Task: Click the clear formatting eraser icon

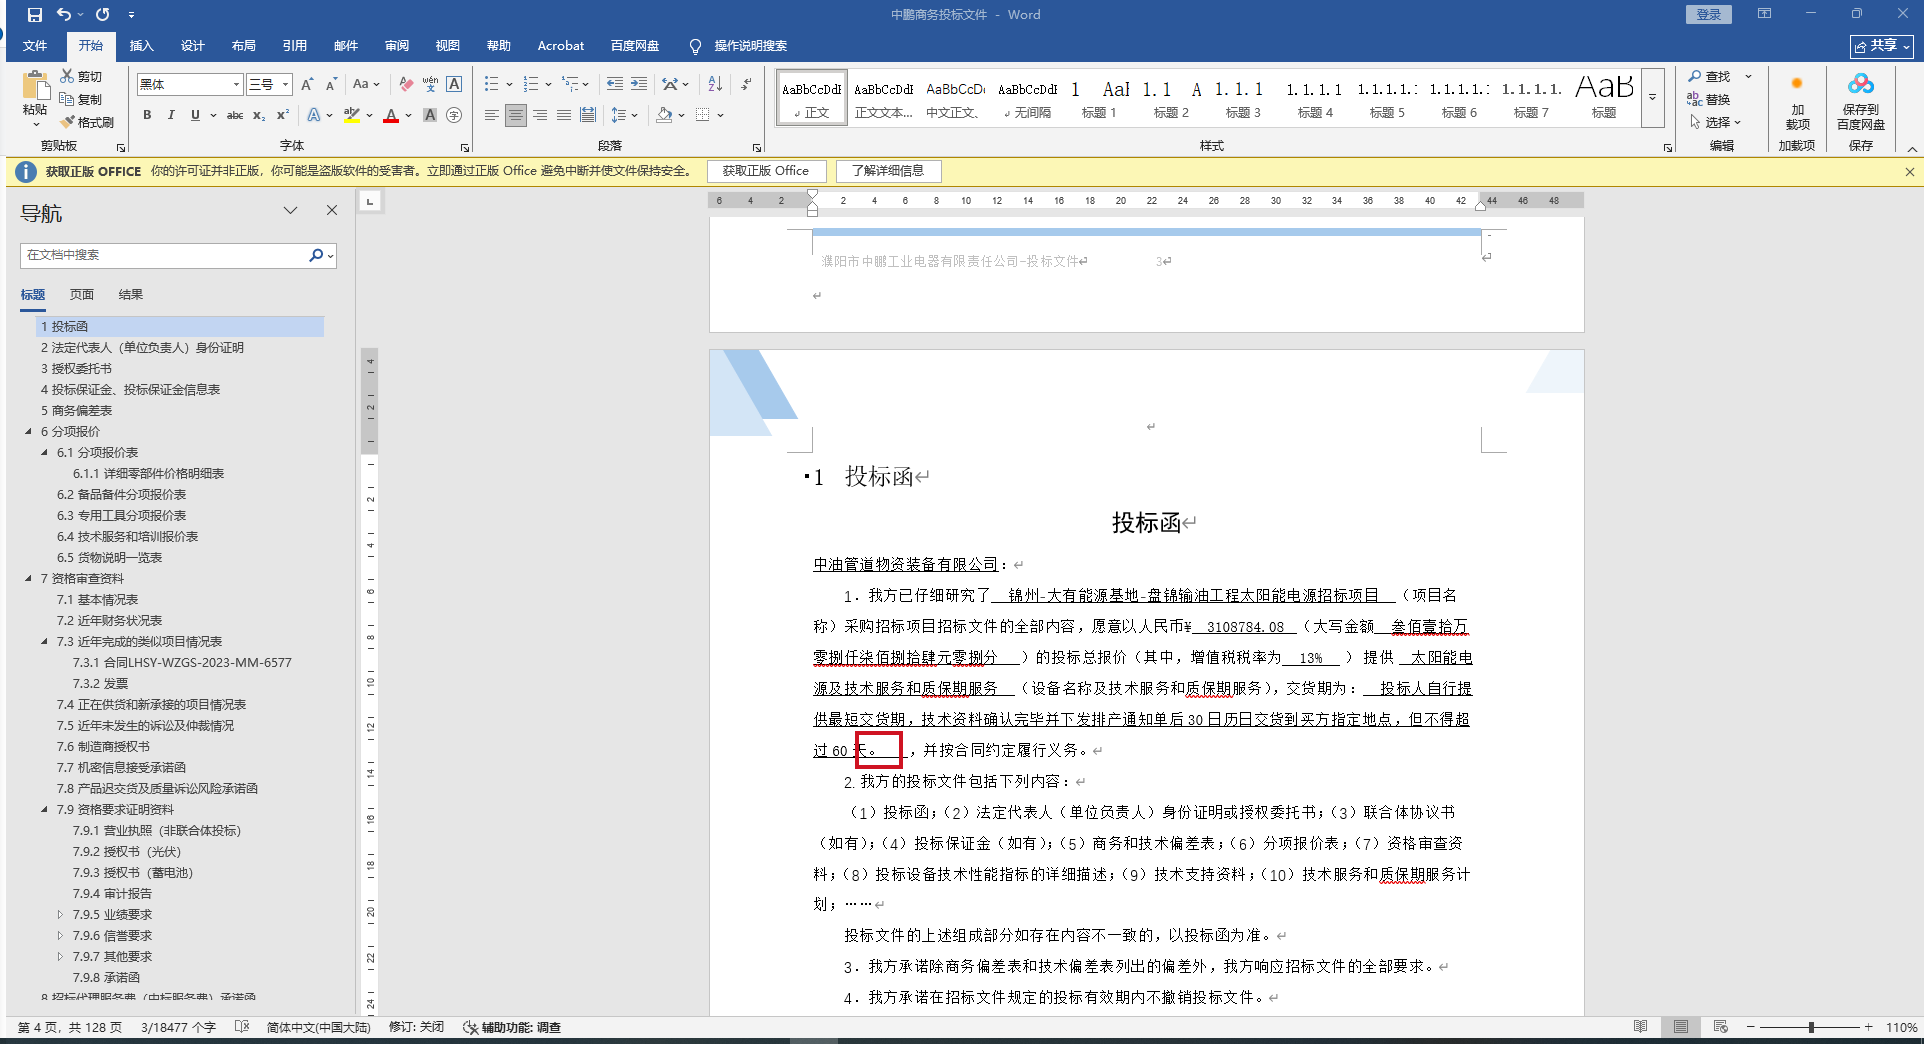Action: [x=405, y=84]
